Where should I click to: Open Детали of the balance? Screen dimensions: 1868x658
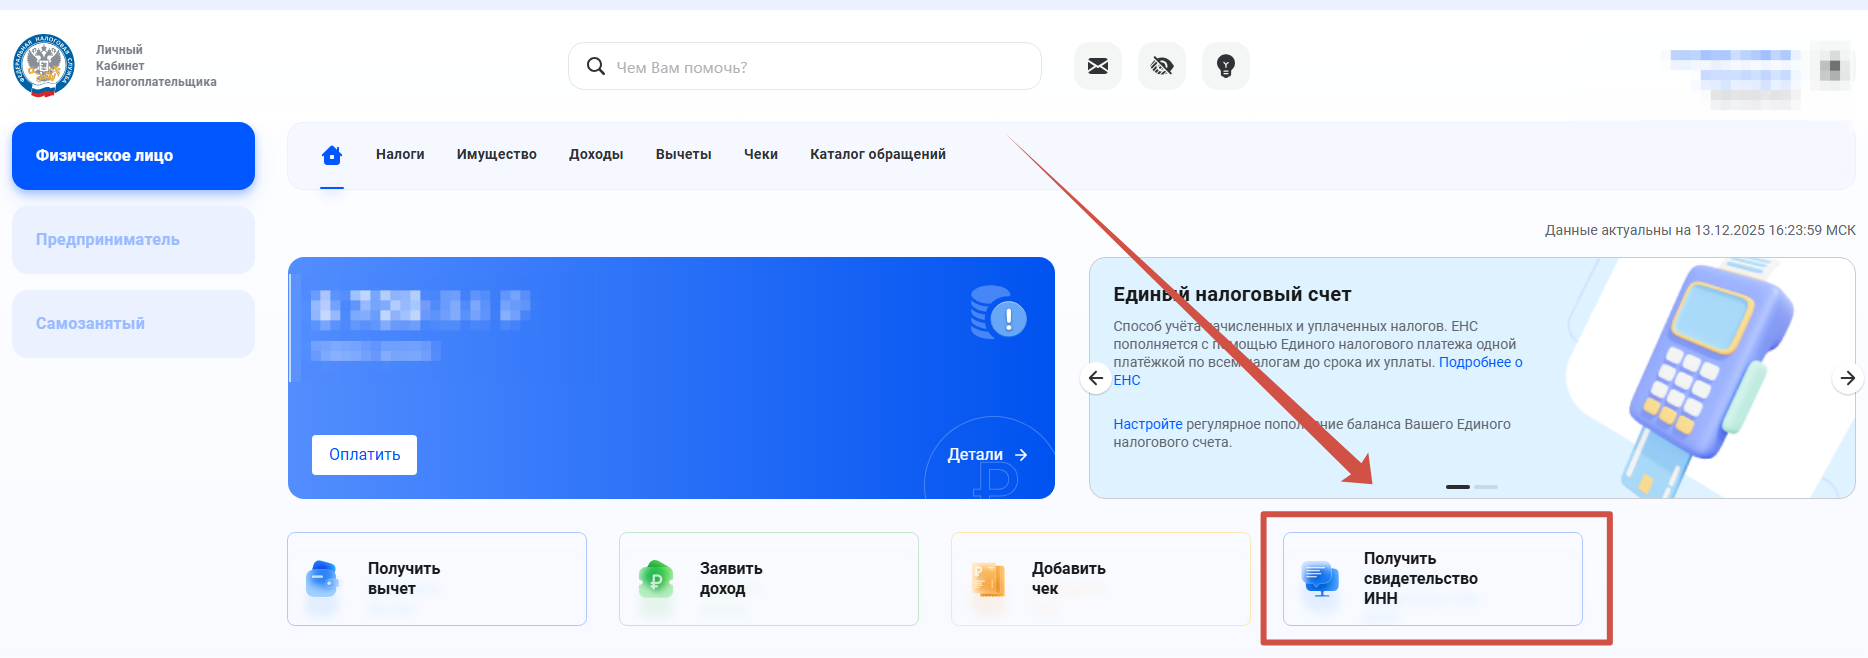[x=986, y=455]
